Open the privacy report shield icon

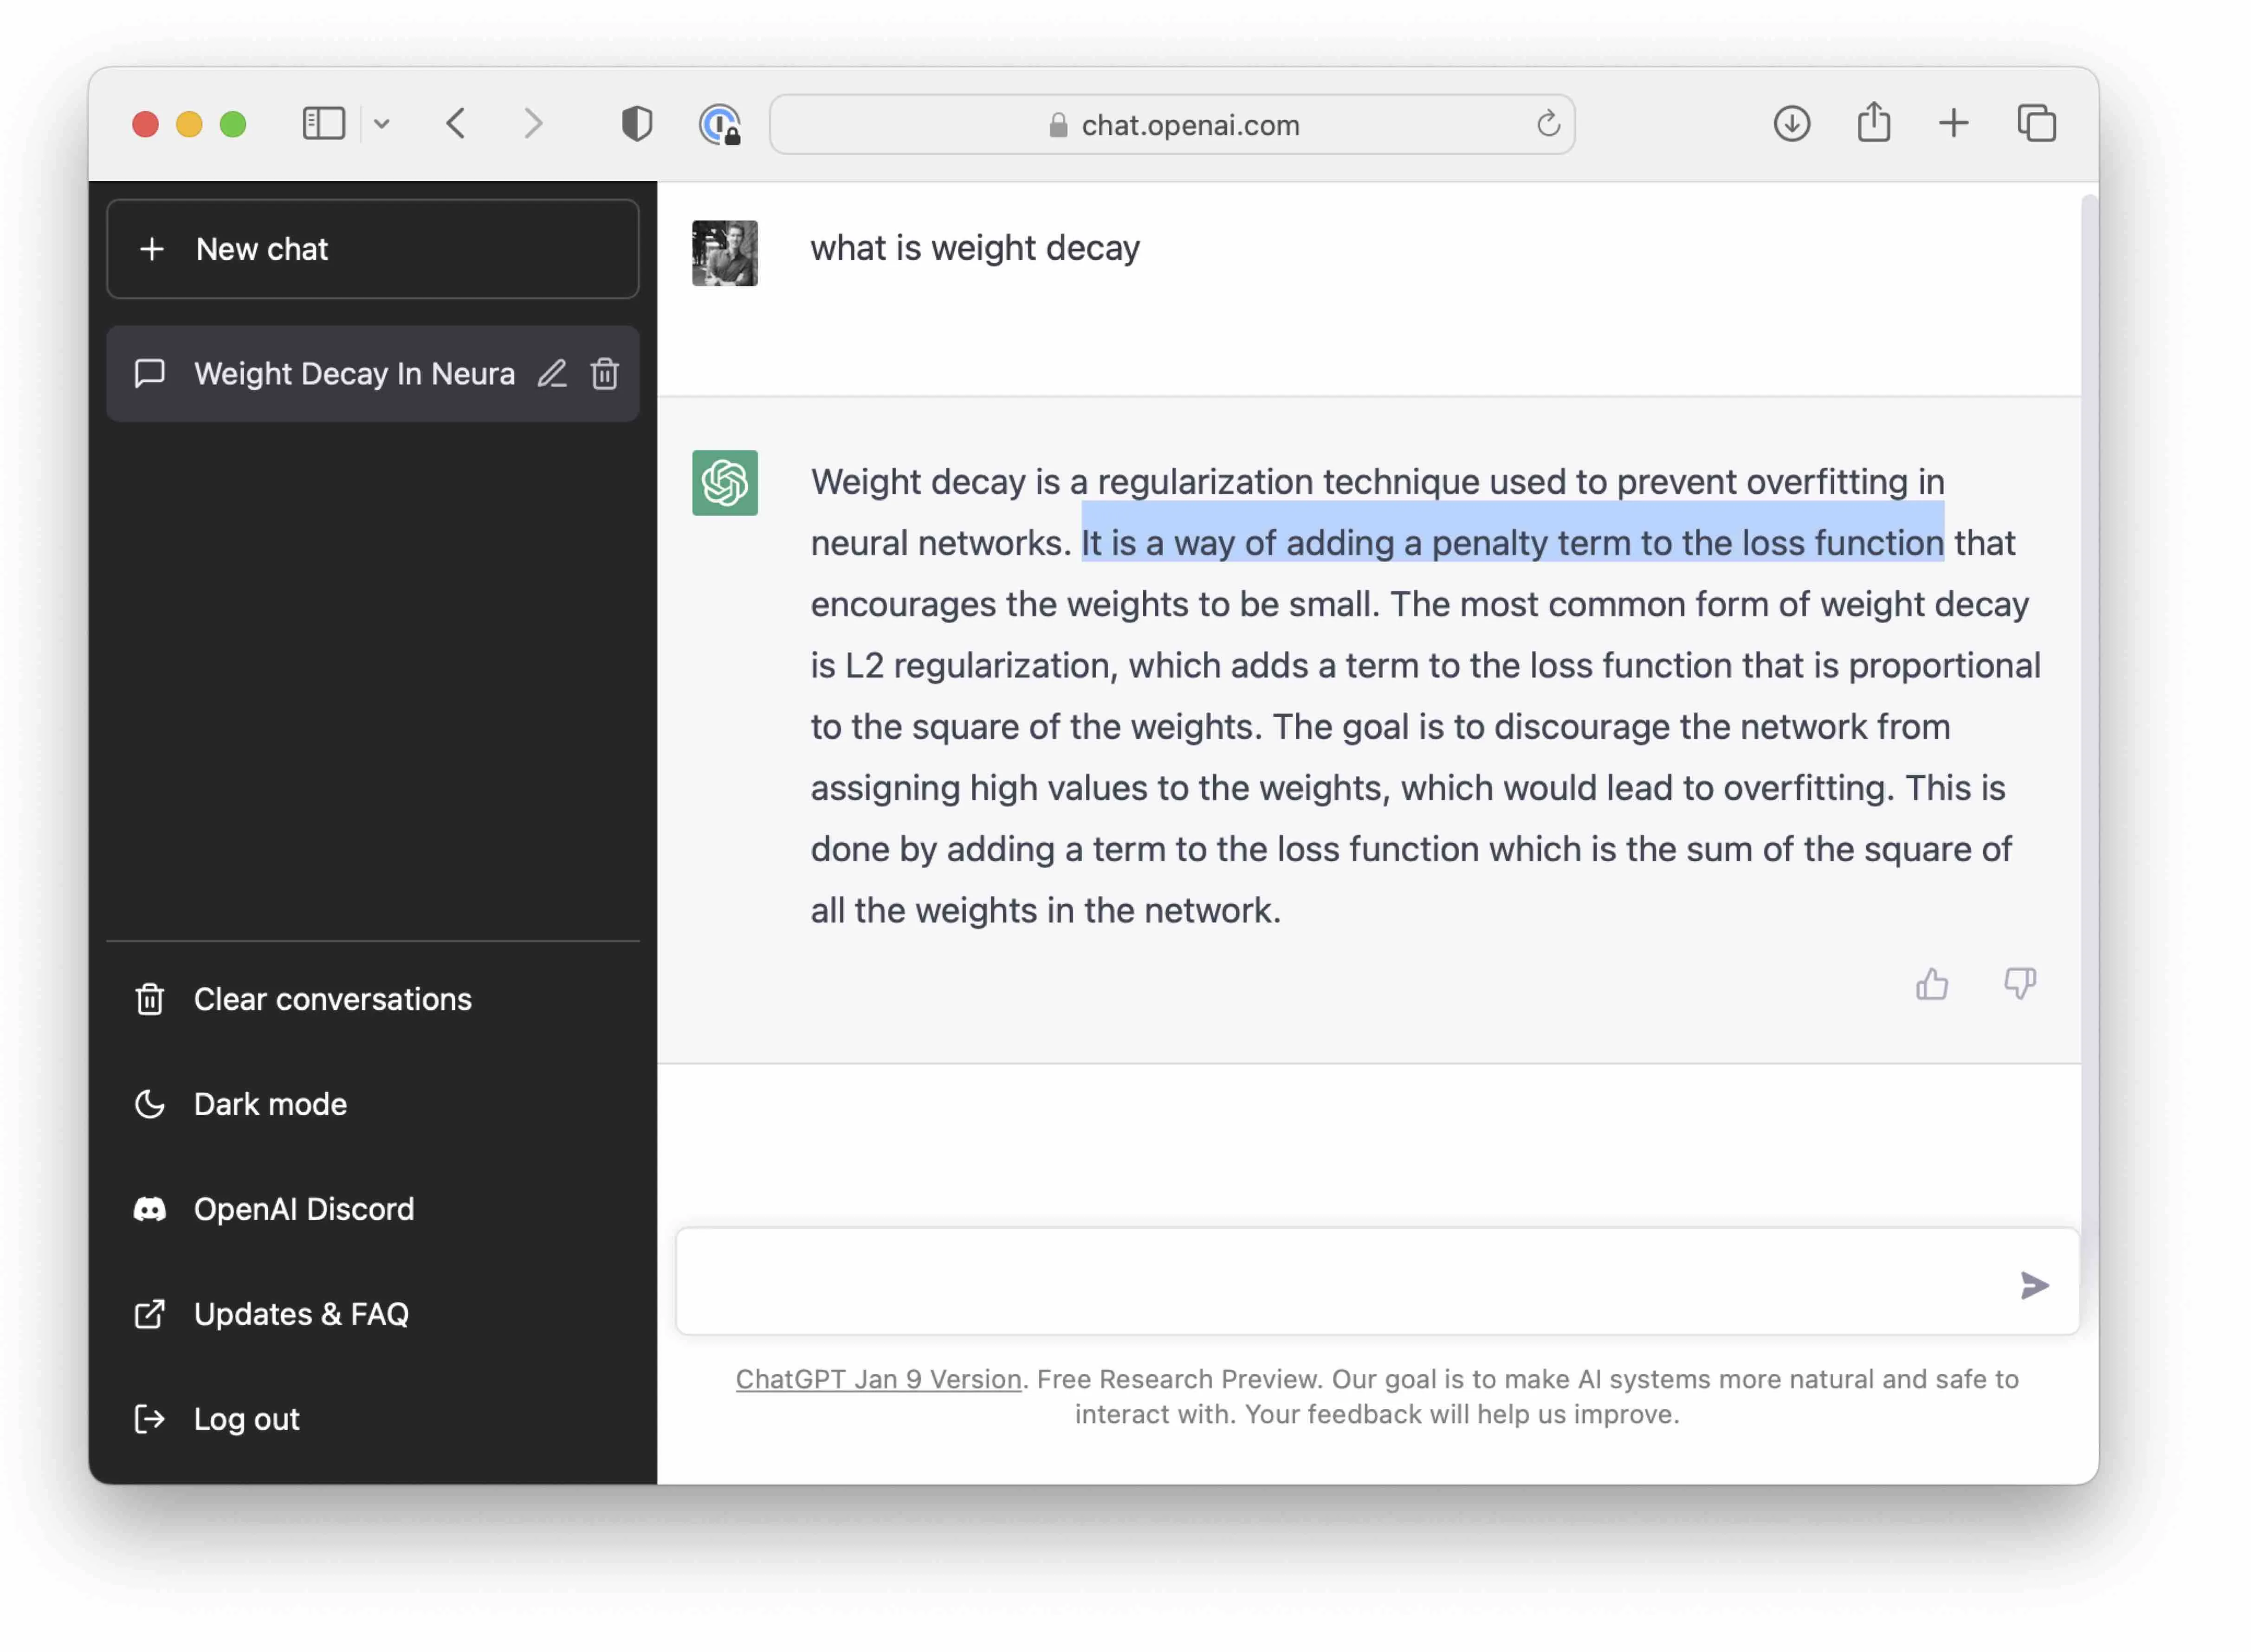(x=637, y=124)
